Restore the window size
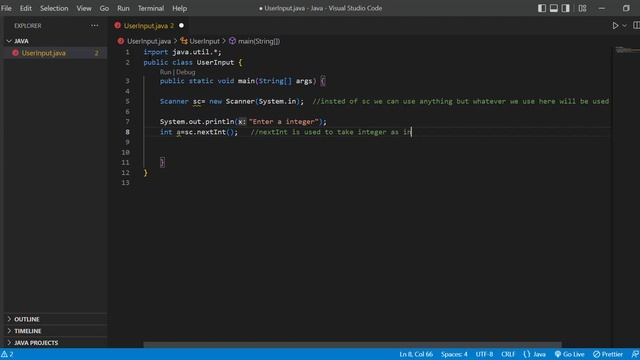This screenshot has width=640, height=360. [x=626, y=8]
